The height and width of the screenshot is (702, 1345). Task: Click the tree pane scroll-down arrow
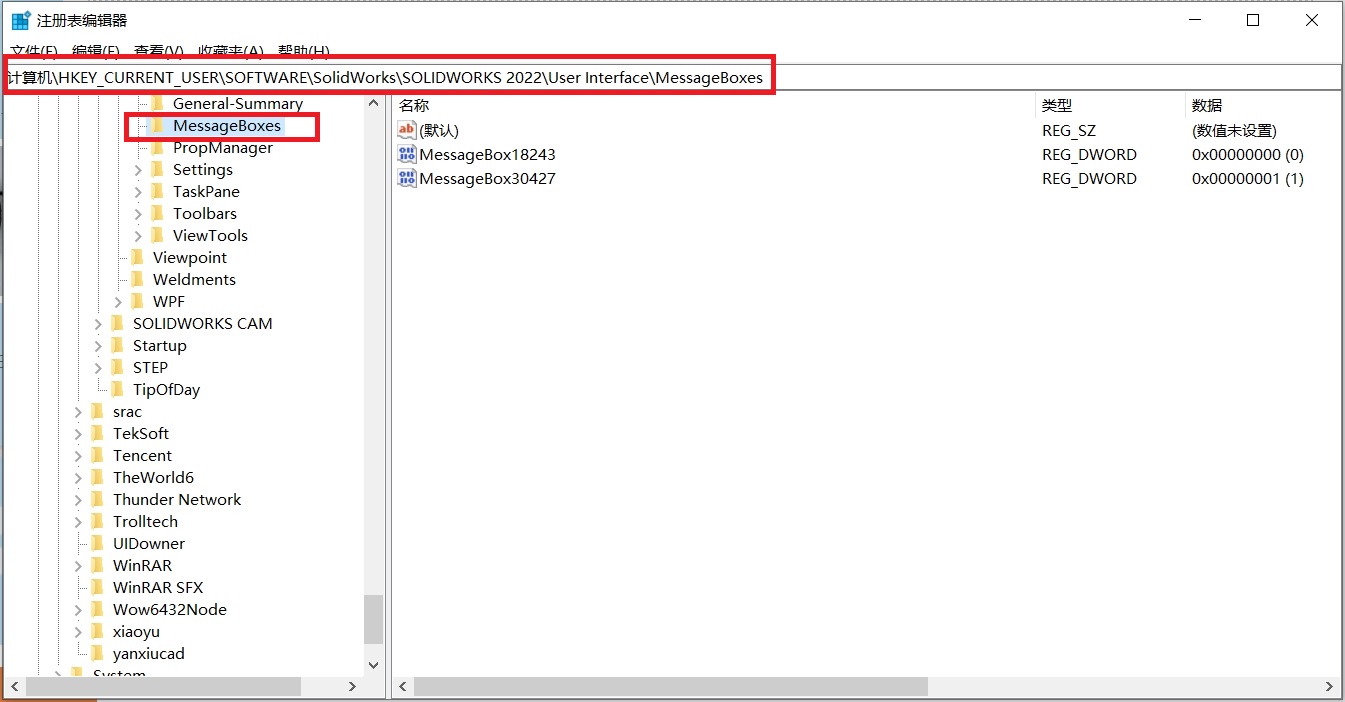coord(373,665)
